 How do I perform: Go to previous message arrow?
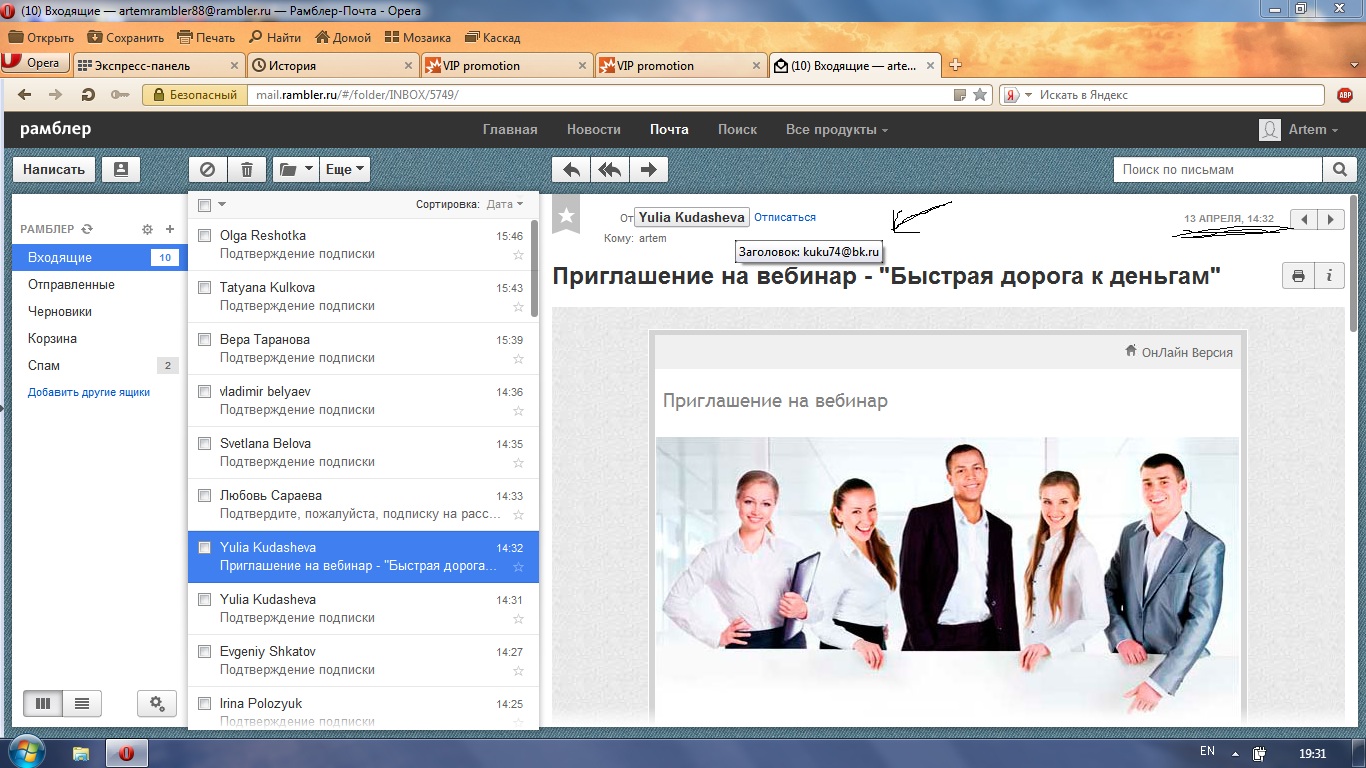tap(1304, 219)
